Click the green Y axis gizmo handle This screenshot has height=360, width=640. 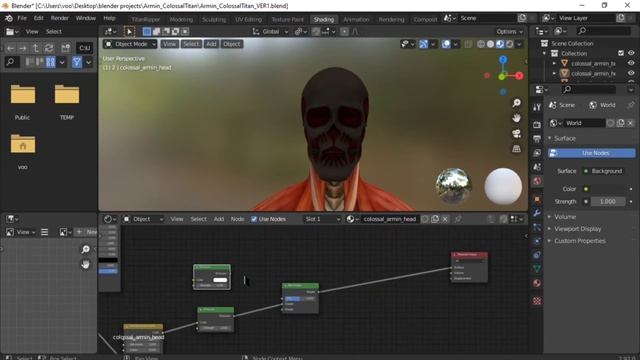pos(502,77)
